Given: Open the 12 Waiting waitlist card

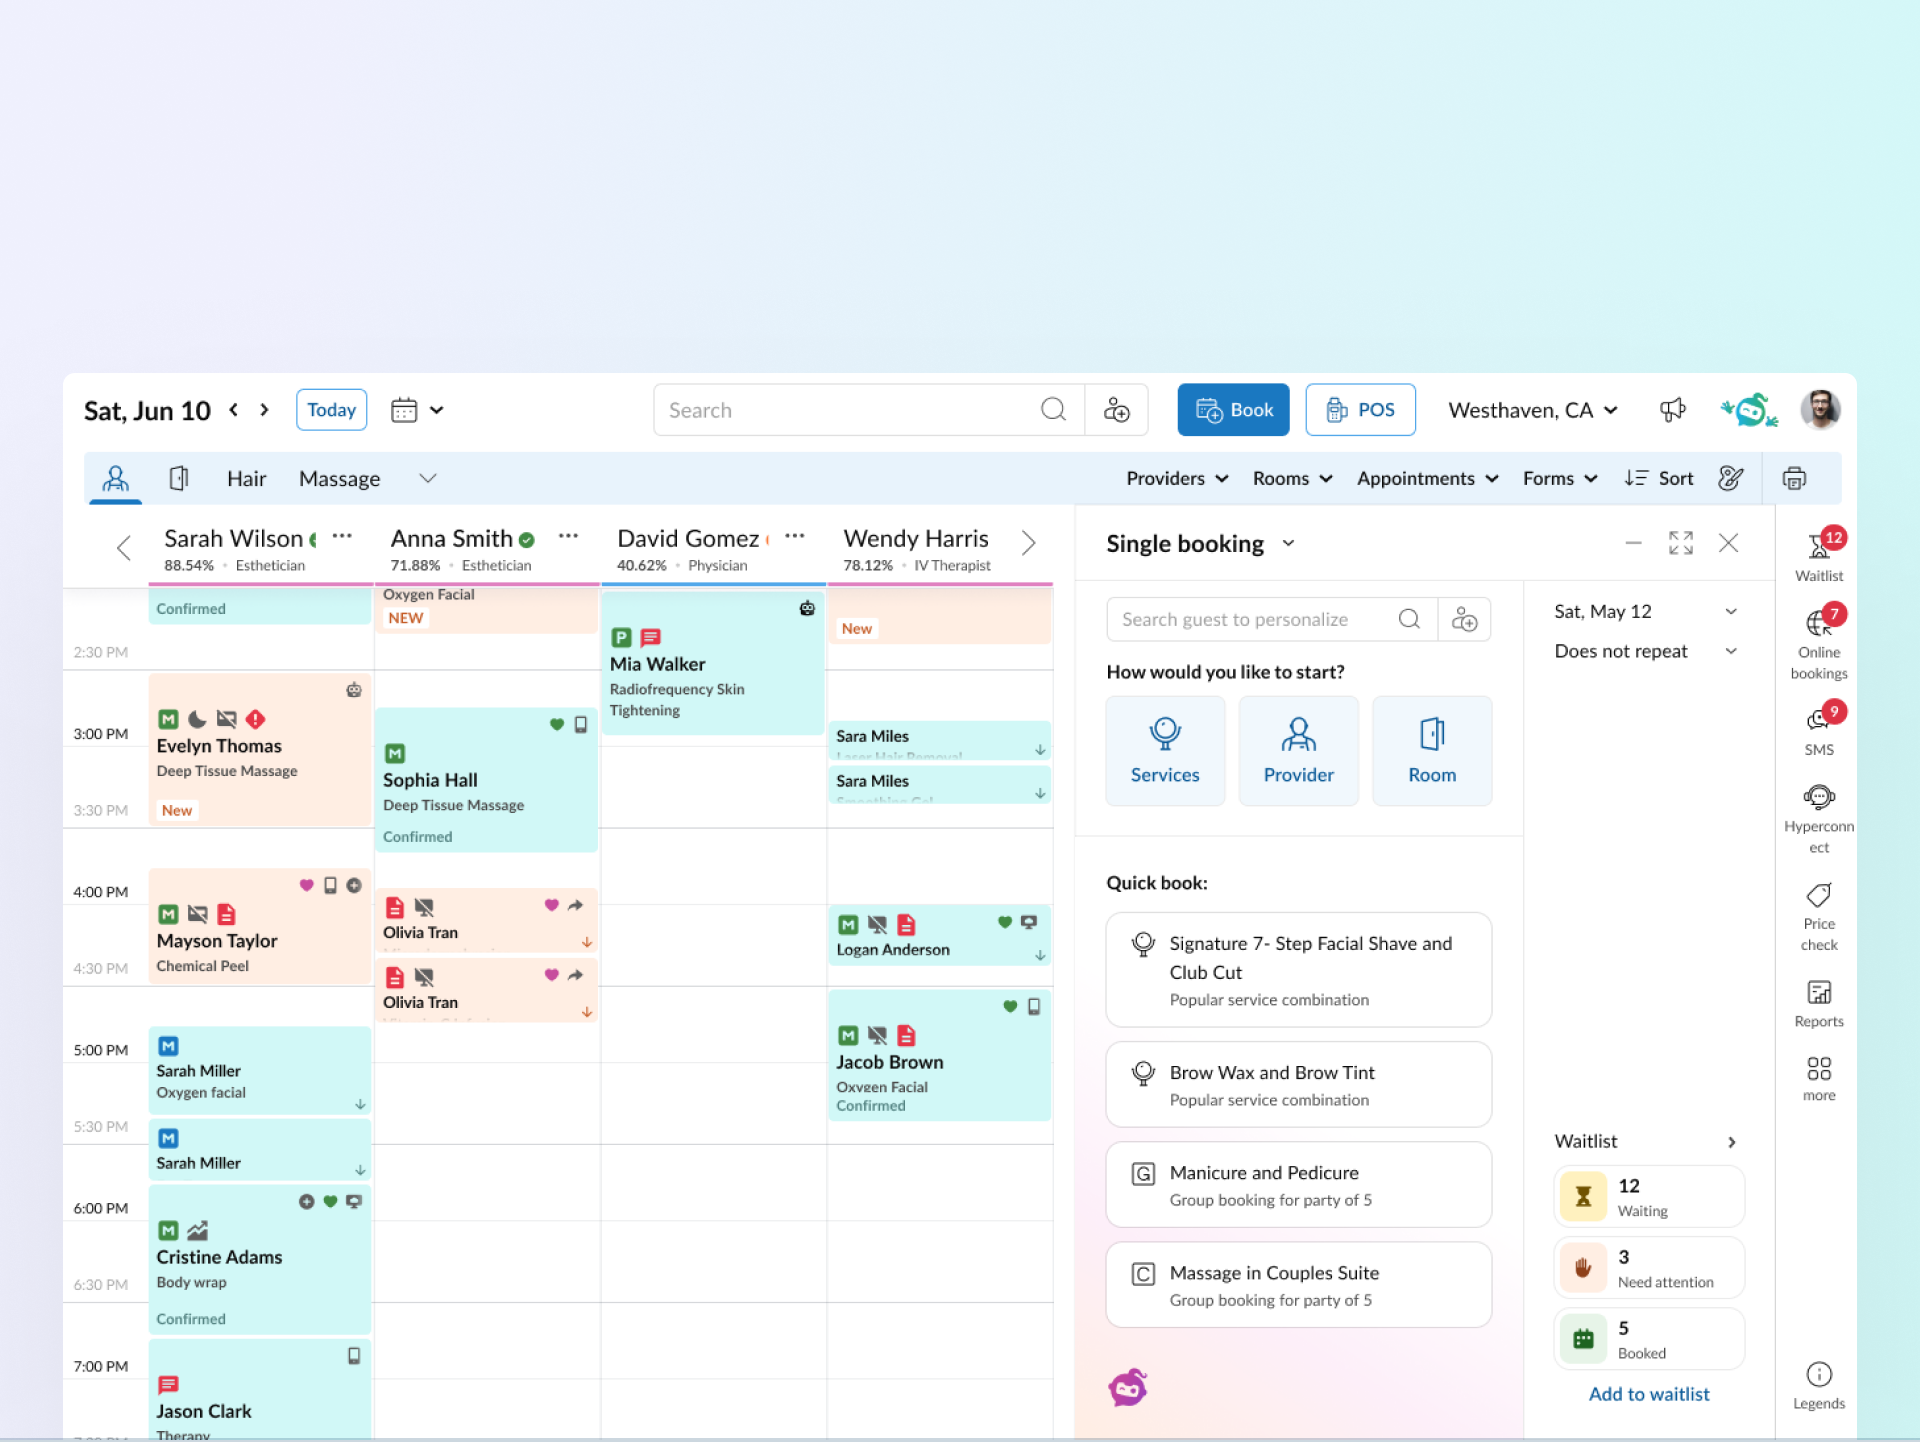Looking at the screenshot, I should (x=1649, y=1196).
